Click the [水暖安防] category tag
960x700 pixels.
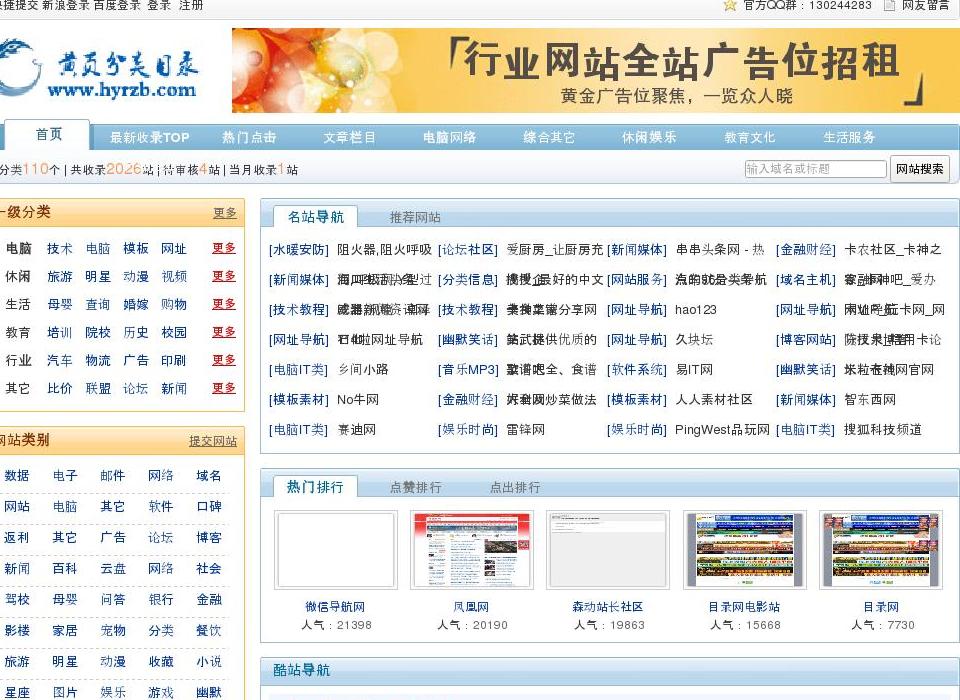(x=299, y=250)
